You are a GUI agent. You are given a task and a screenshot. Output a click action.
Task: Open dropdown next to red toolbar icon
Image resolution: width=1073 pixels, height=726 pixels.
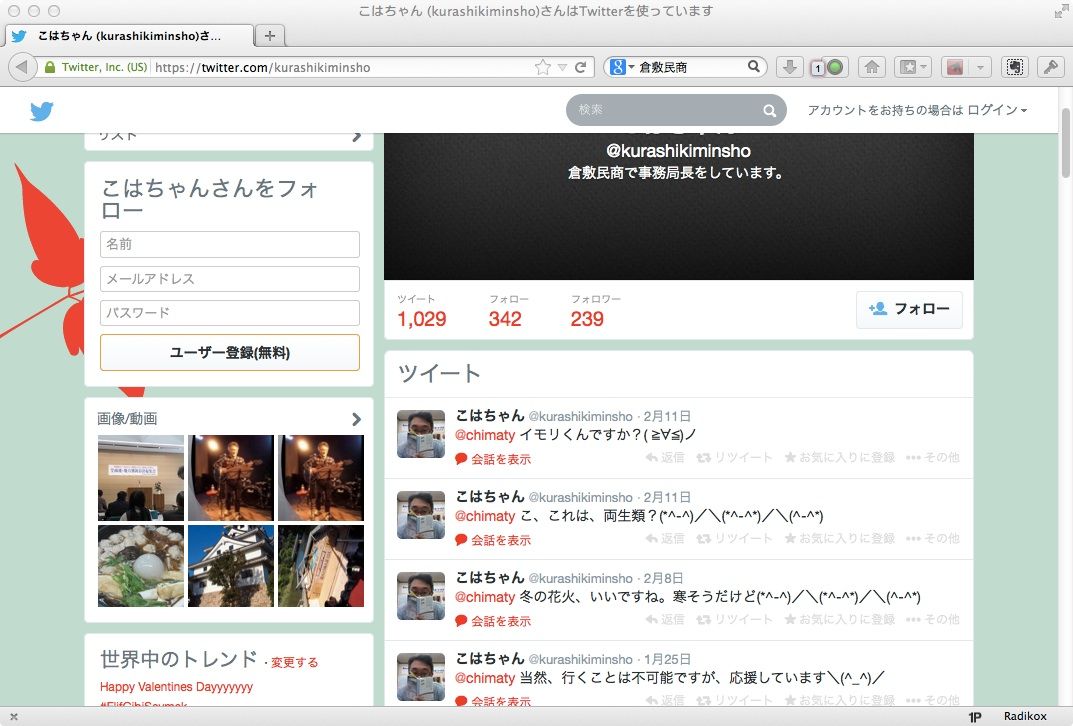[980, 67]
